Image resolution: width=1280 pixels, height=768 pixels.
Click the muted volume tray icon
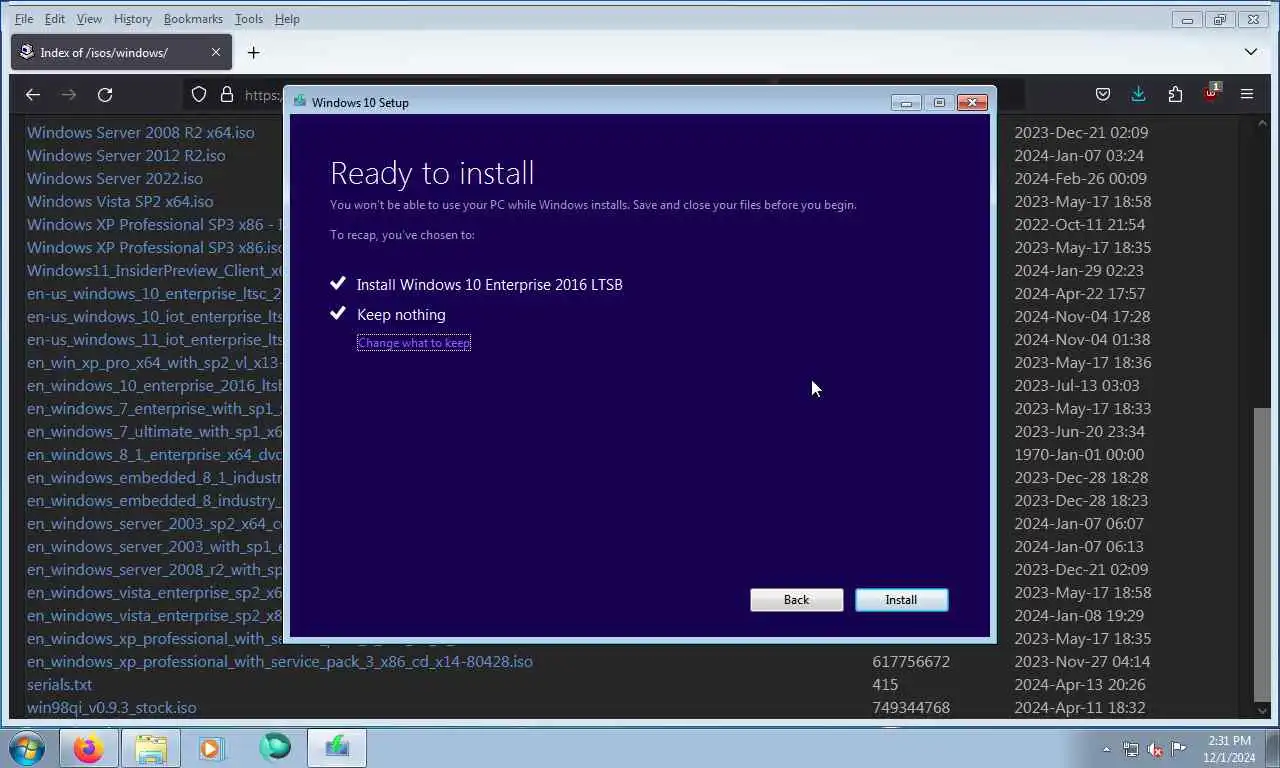(1155, 749)
